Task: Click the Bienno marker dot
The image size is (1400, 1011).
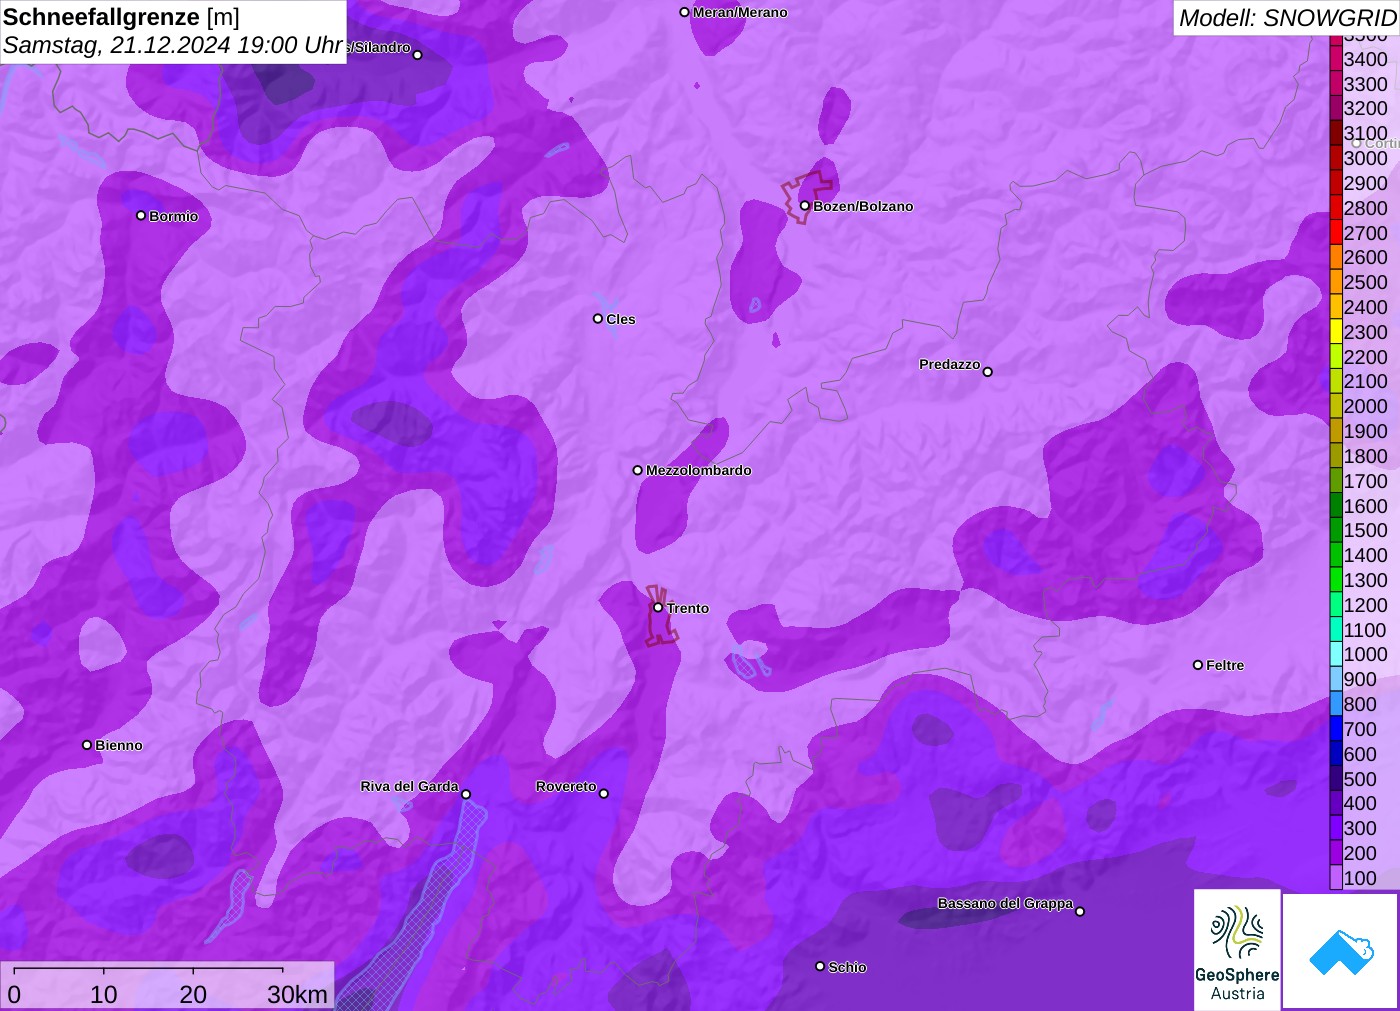Action: 87,745
